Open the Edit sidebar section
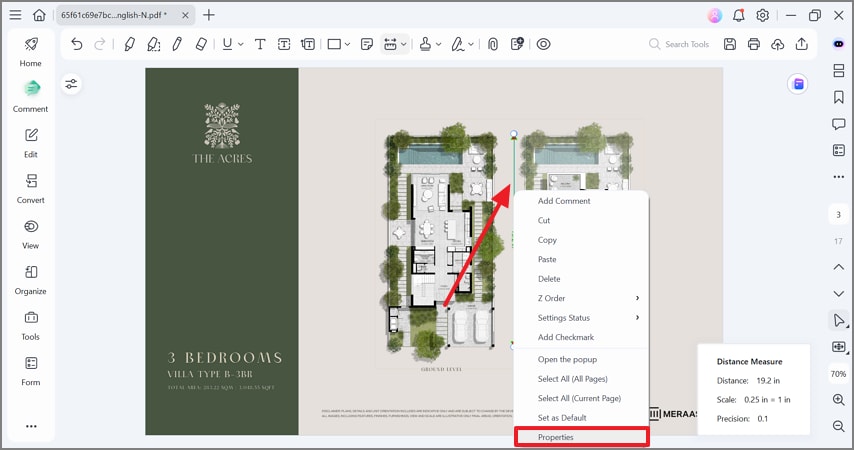Screen dimensions: 854x450 click(30, 143)
